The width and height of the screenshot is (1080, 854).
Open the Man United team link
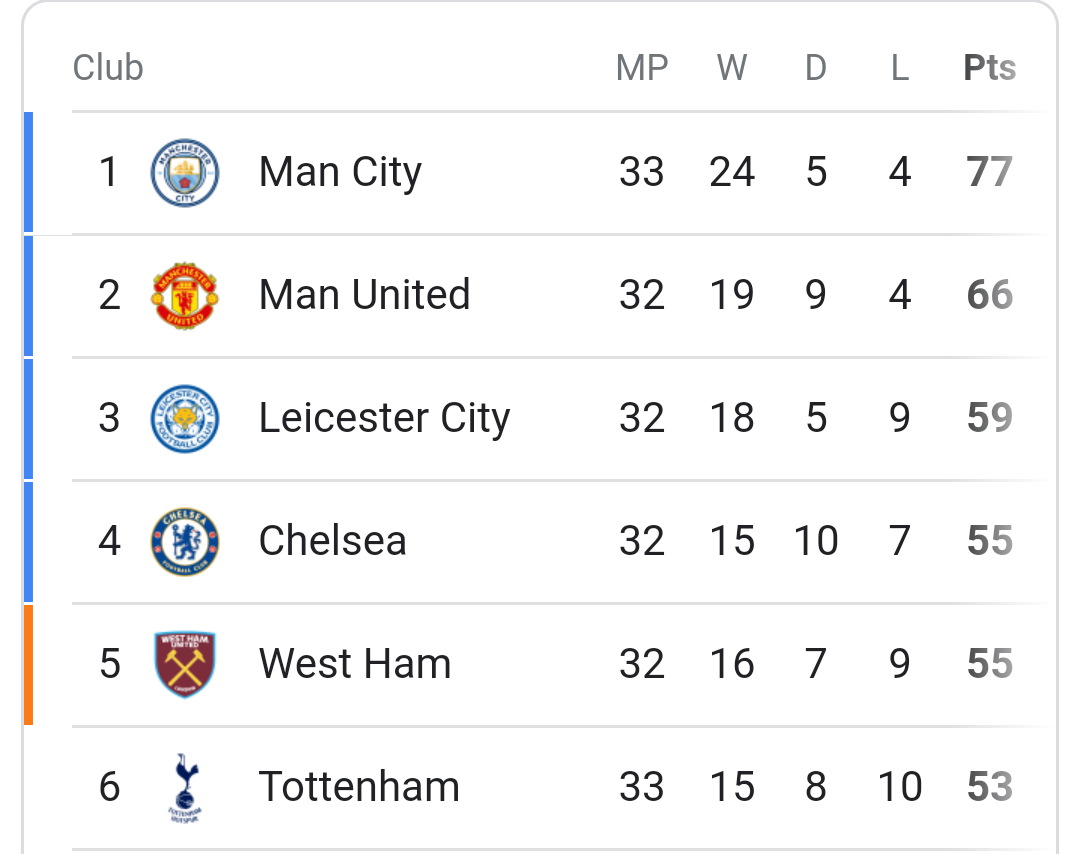point(364,295)
